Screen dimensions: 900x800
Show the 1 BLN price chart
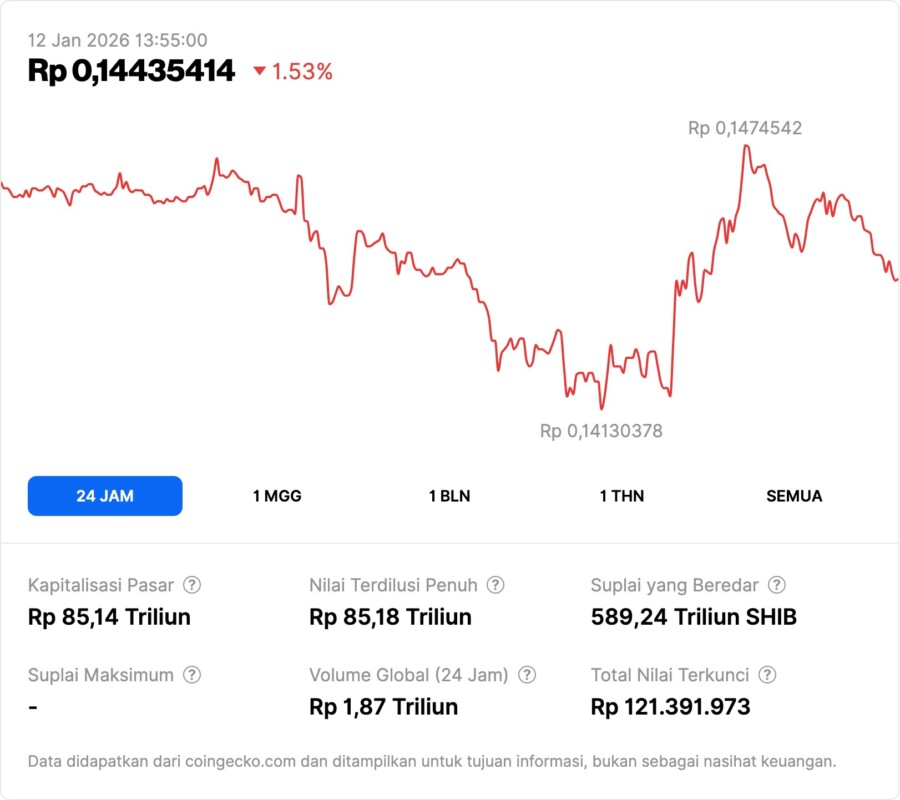pyautogui.click(x=449, y=496)
